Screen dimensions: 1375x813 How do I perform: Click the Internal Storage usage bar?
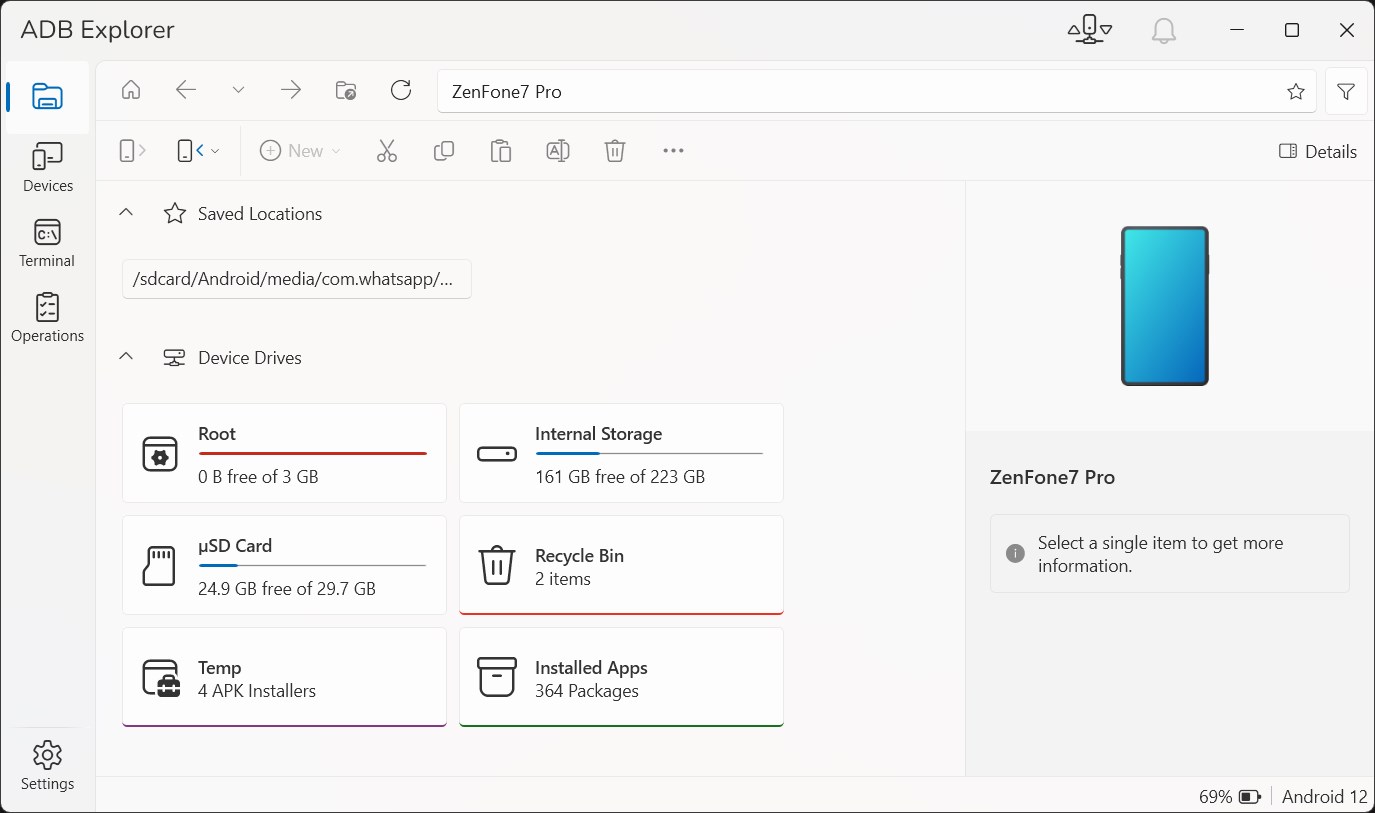click(649, 454)
